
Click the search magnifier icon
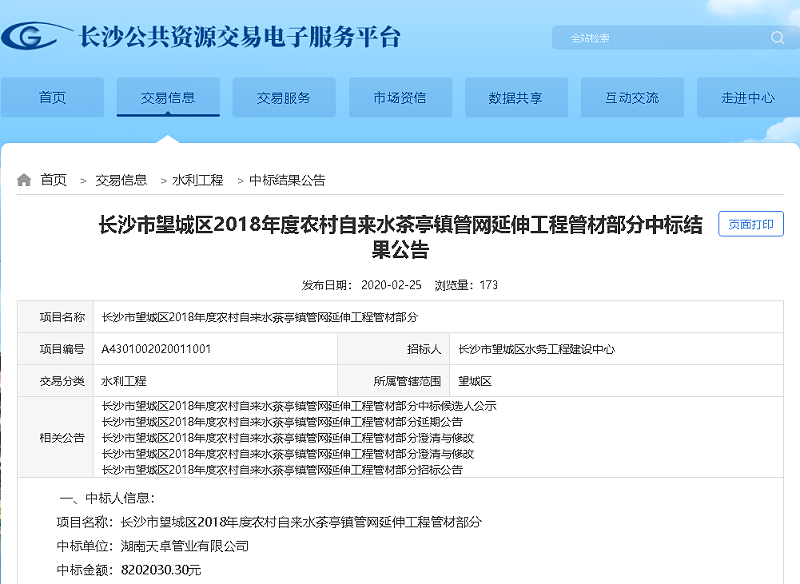click(x=778, y=38)
